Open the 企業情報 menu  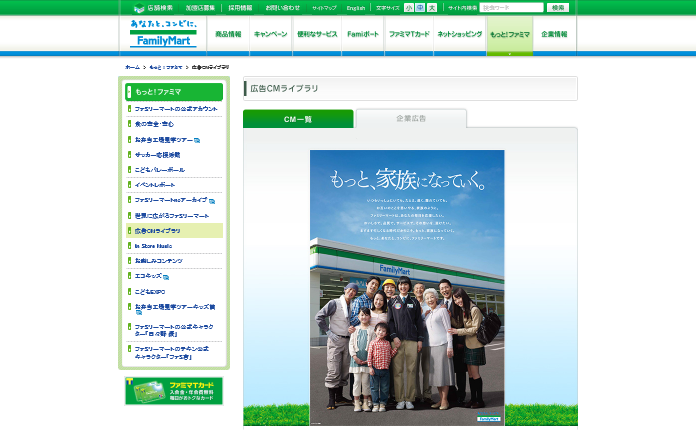(x=554, y=34)
